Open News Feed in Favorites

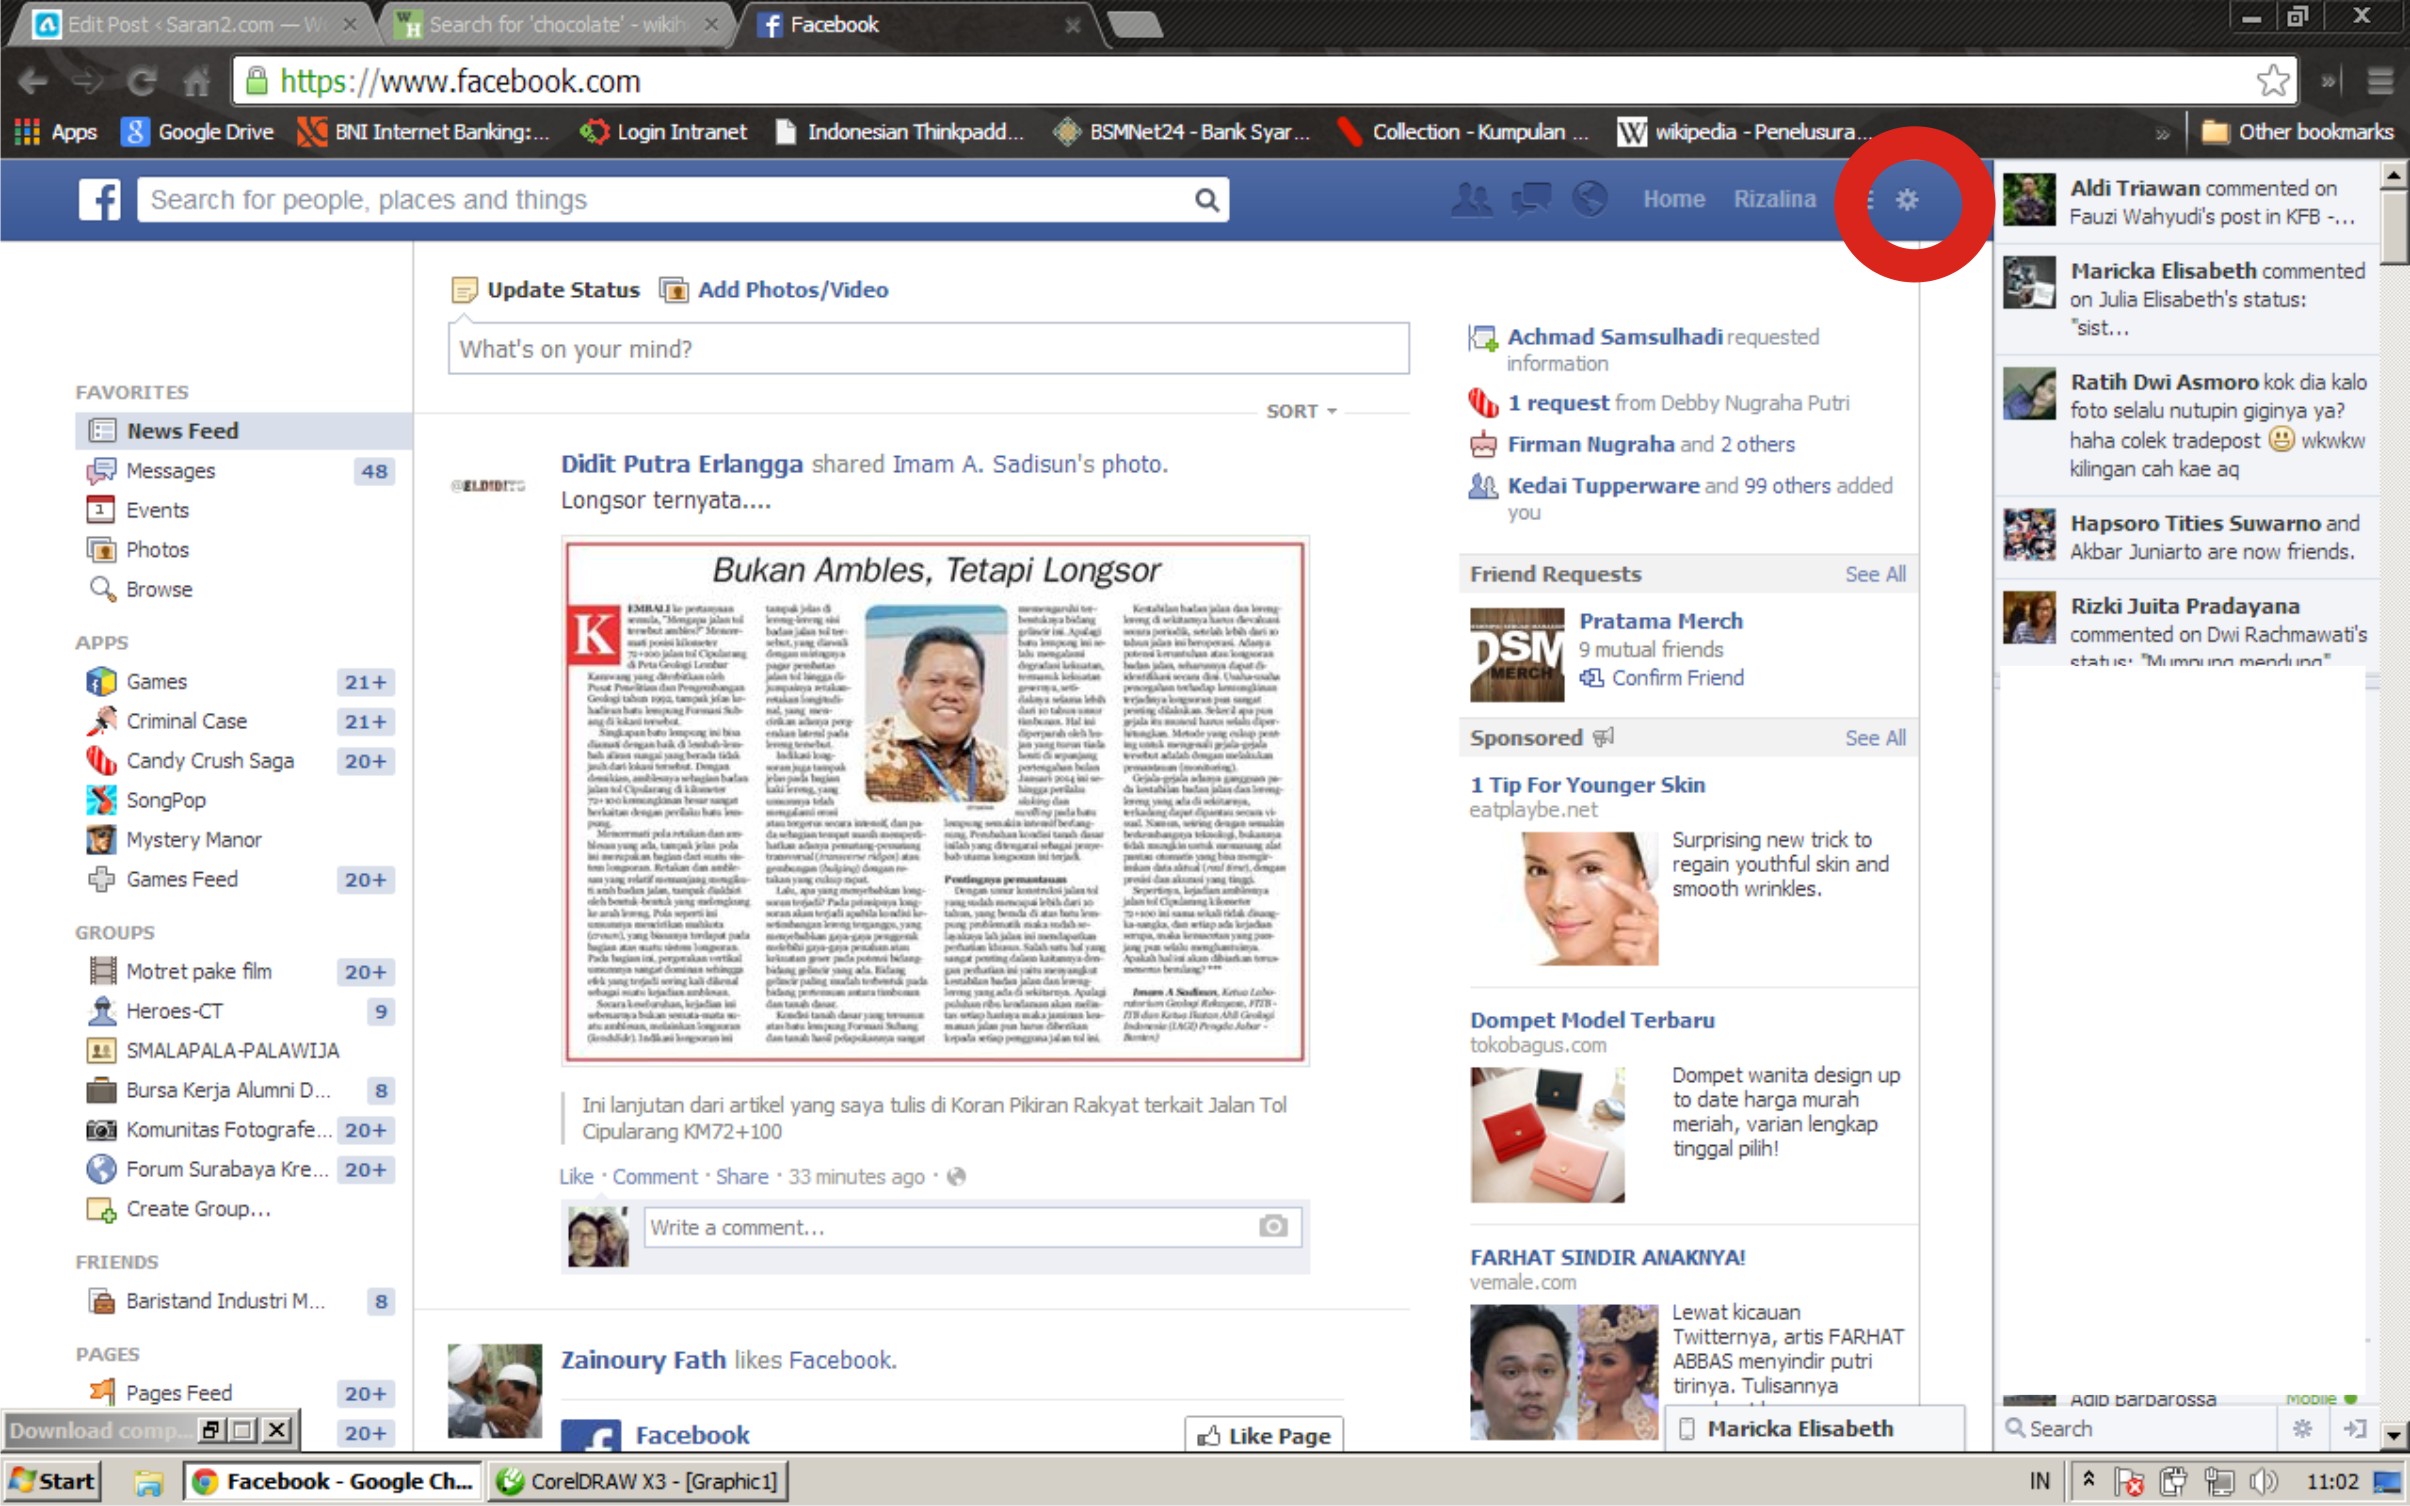click(x=244, y=431)
